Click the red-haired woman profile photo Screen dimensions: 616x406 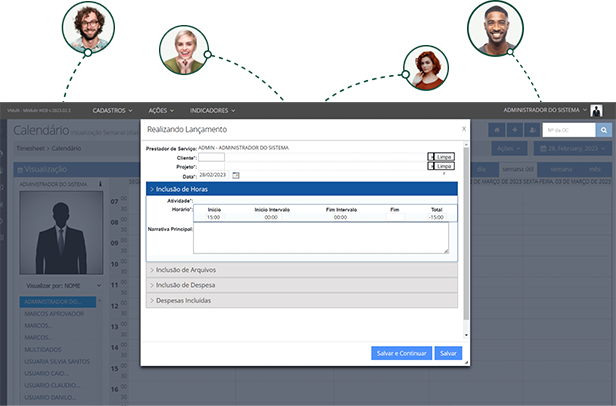[422, 69]
